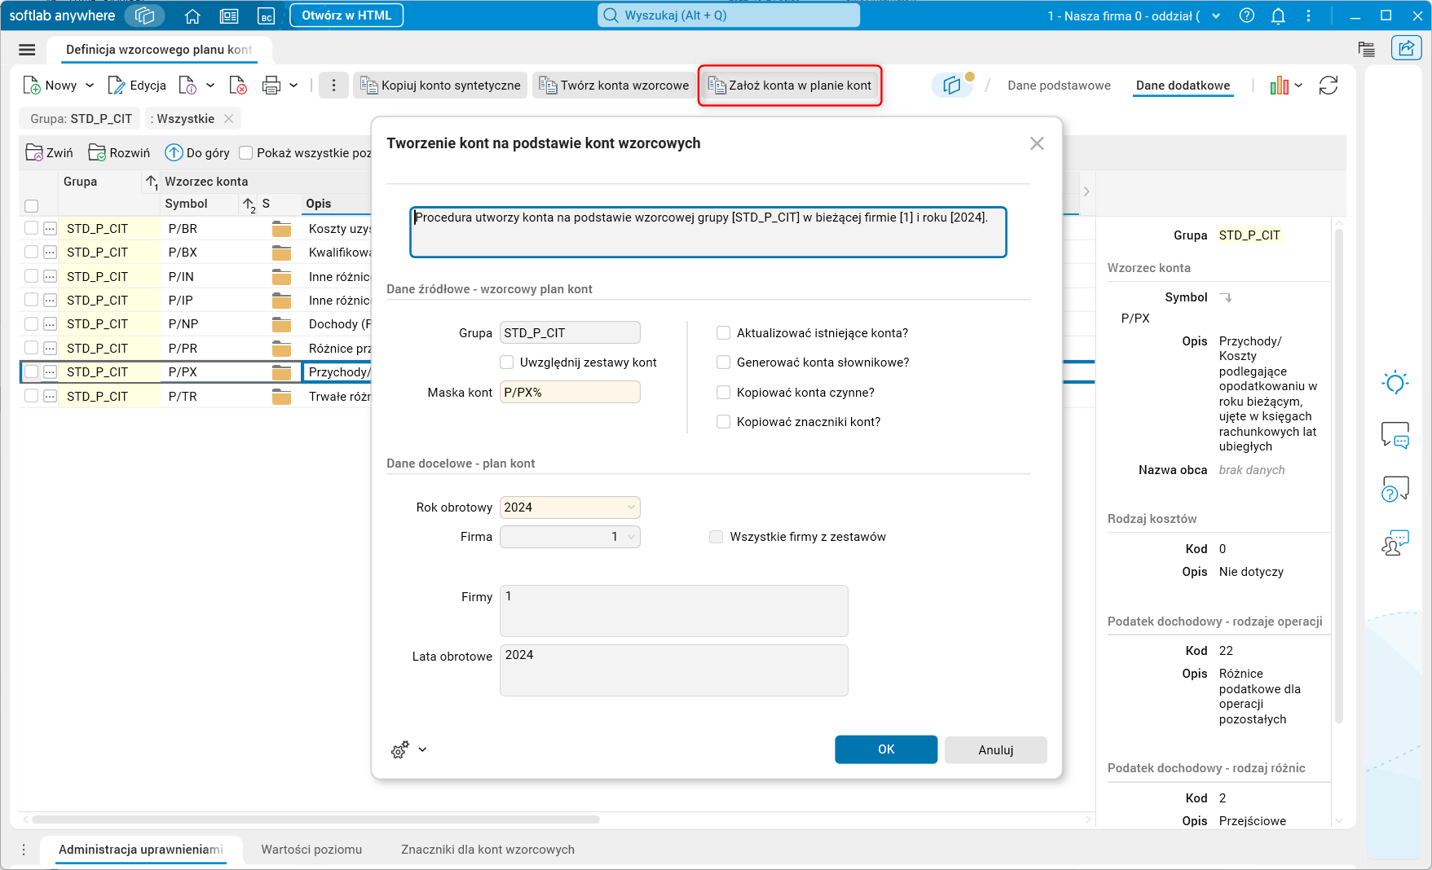Click Kopiuj konto syntetyczne button
The width and height of the screenshot is (1432, 870).
pyautogui.click(x=440, y=86)
